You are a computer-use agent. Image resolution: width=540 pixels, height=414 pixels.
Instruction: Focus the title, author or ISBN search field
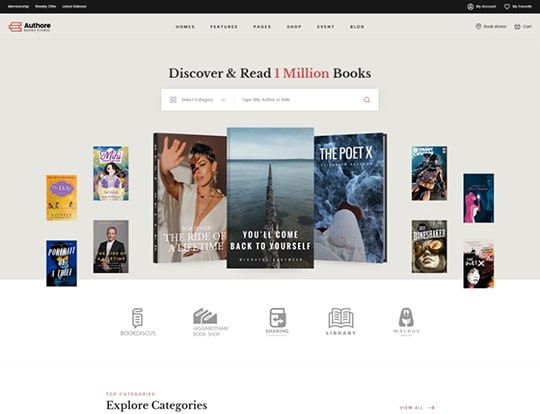click(x=300, y=100)
